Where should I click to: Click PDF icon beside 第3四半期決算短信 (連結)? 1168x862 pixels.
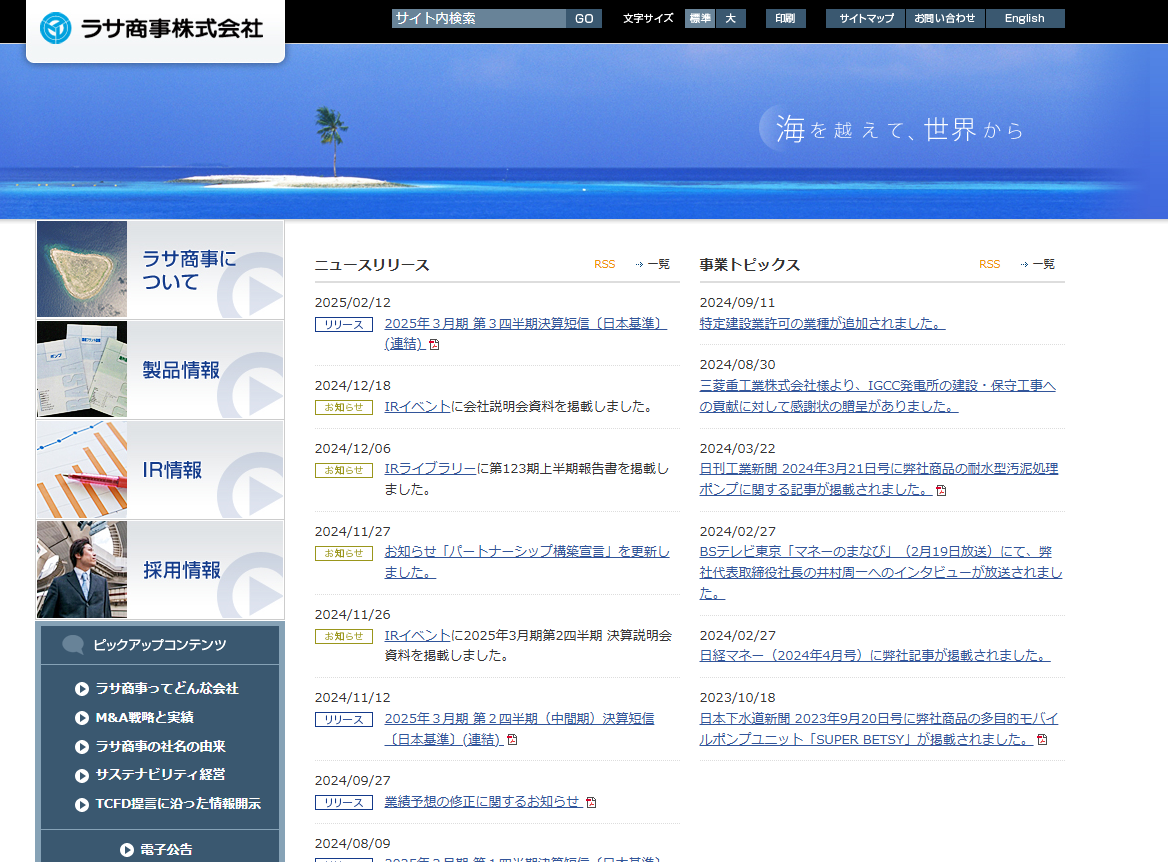pyautogui.click(x=434, y=344)
